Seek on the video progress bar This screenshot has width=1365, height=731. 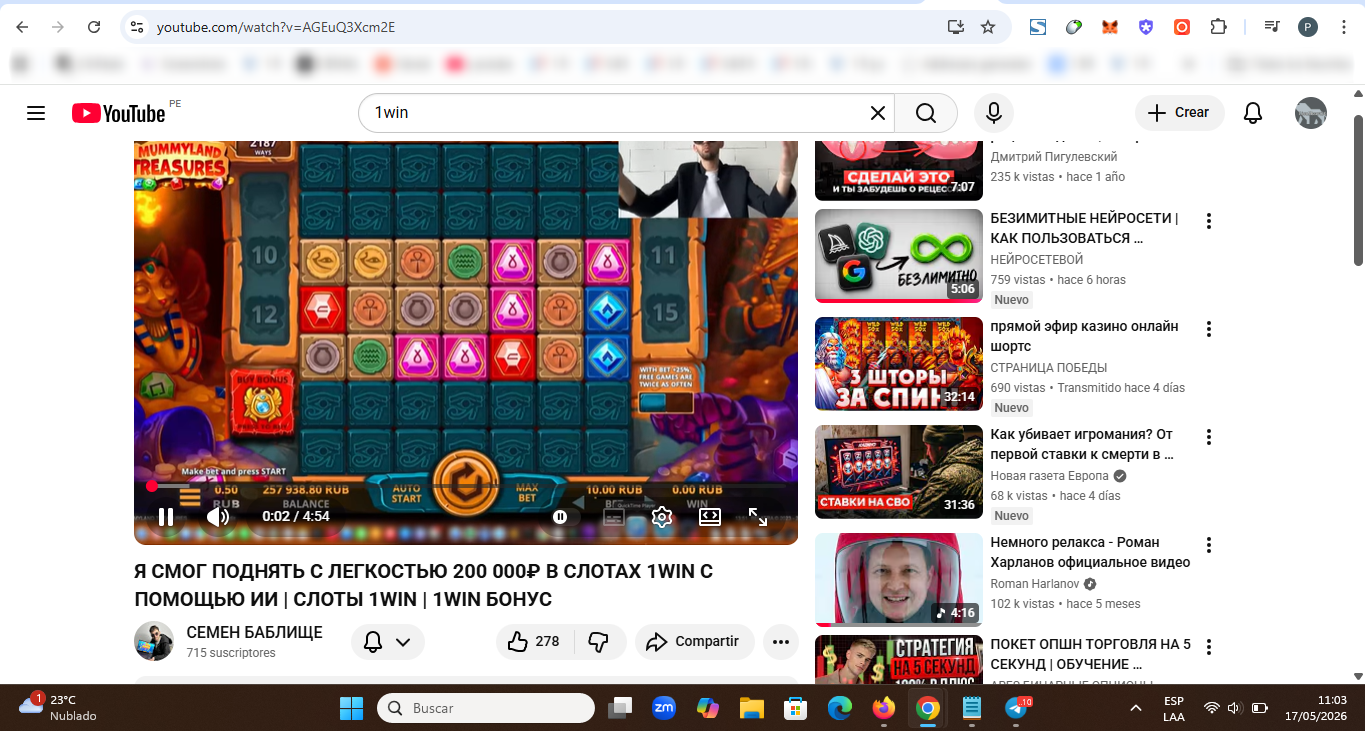click(466, 486)
